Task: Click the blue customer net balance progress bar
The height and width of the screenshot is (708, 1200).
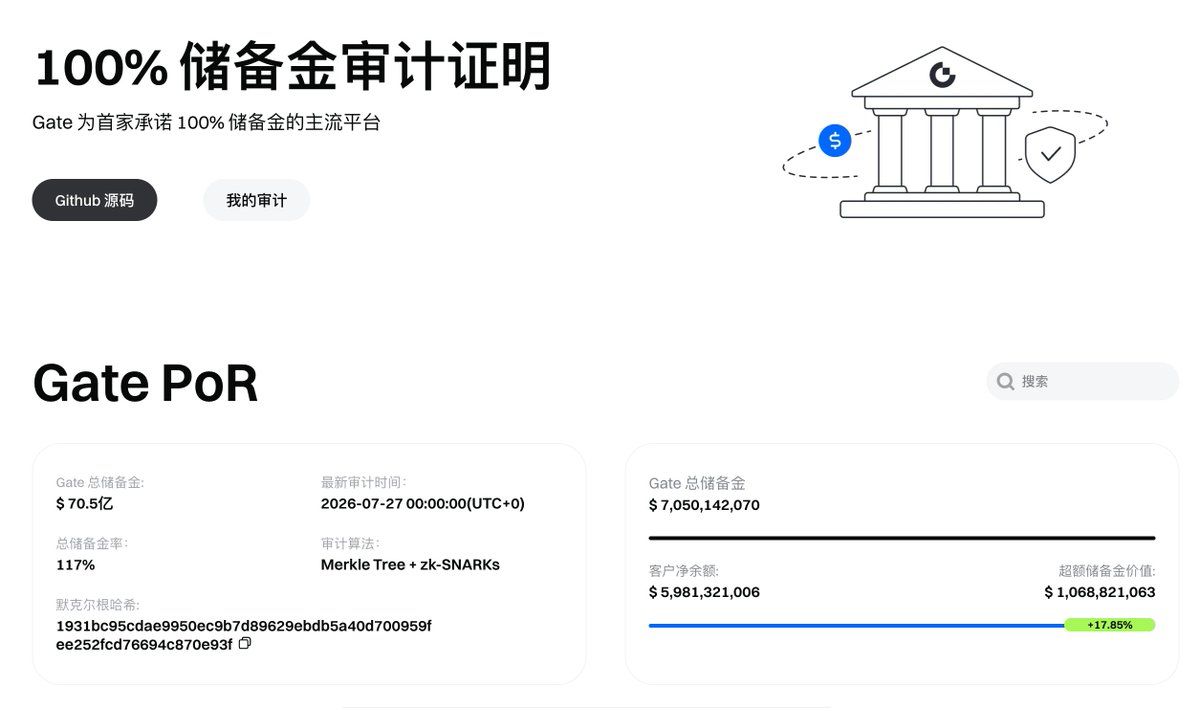Action: [856, 626]
